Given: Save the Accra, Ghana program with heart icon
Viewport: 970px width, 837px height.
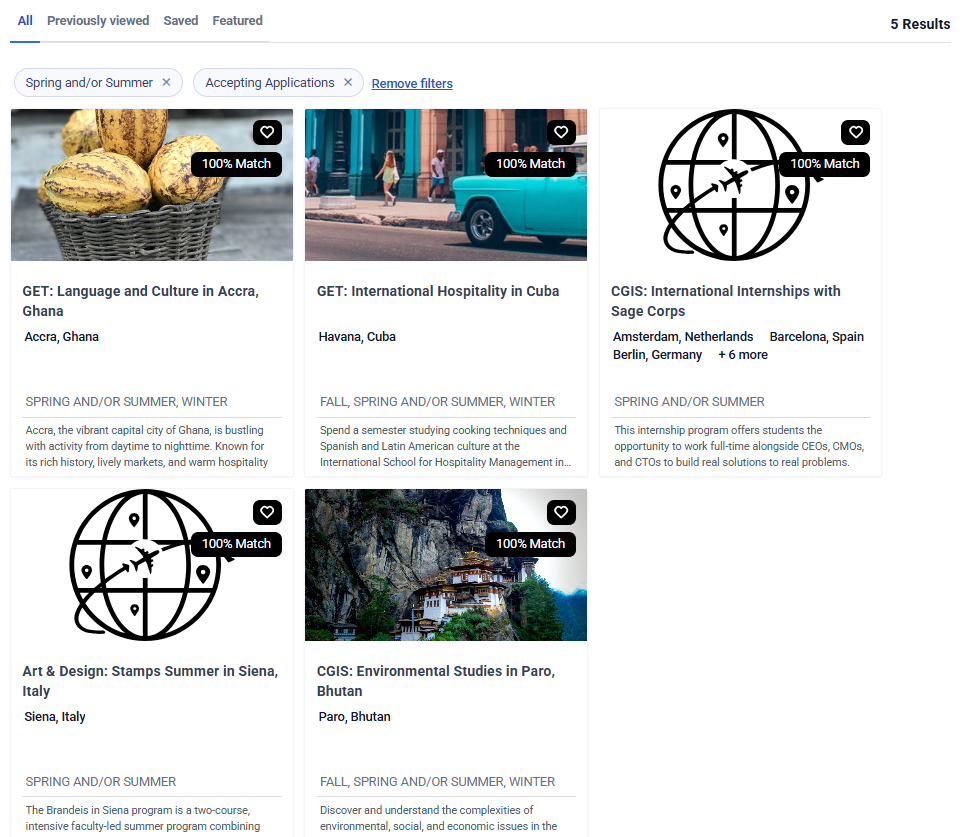Looking at the screenshot, I should [267, 132].
